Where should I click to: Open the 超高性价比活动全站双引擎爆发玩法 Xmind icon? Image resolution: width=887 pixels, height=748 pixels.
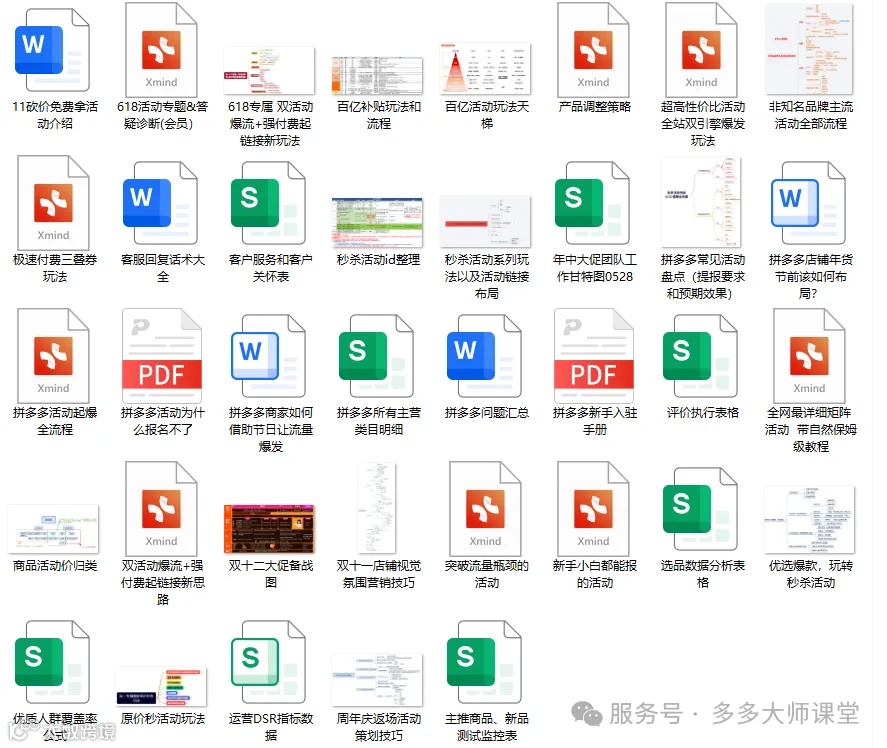tap(701, 50)
